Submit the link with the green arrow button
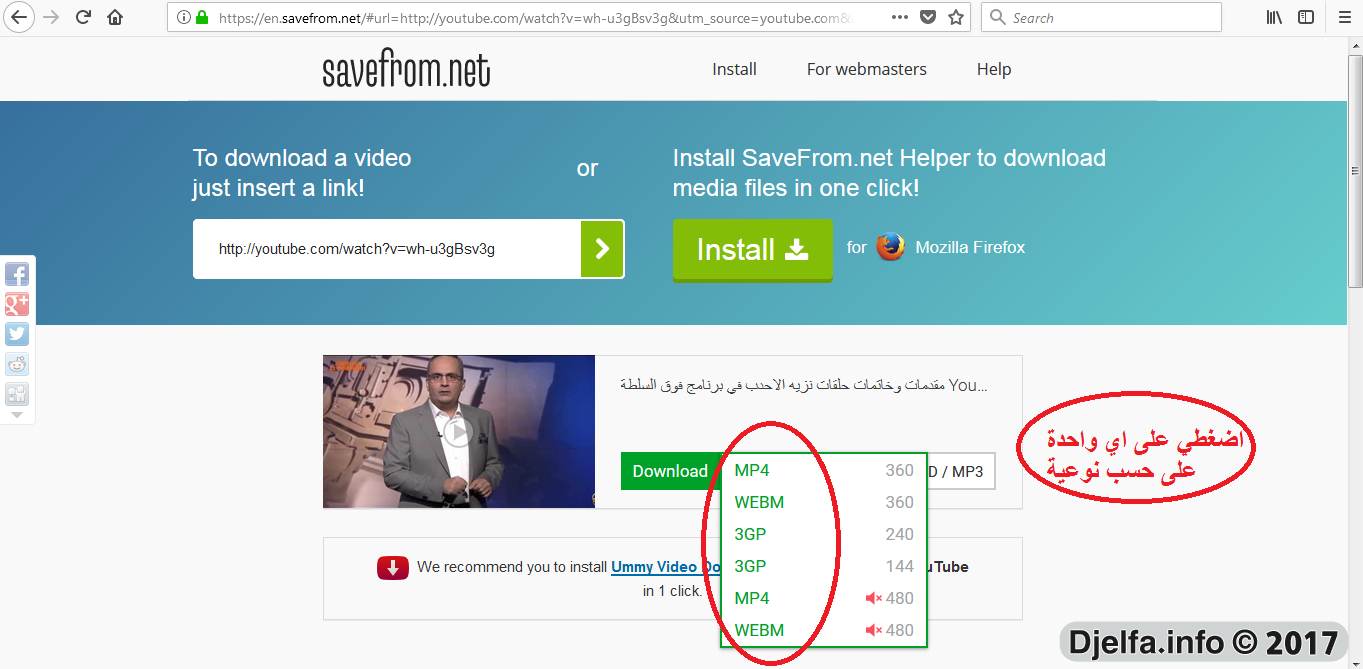The image size is (1363, 669). click(602, 249)
